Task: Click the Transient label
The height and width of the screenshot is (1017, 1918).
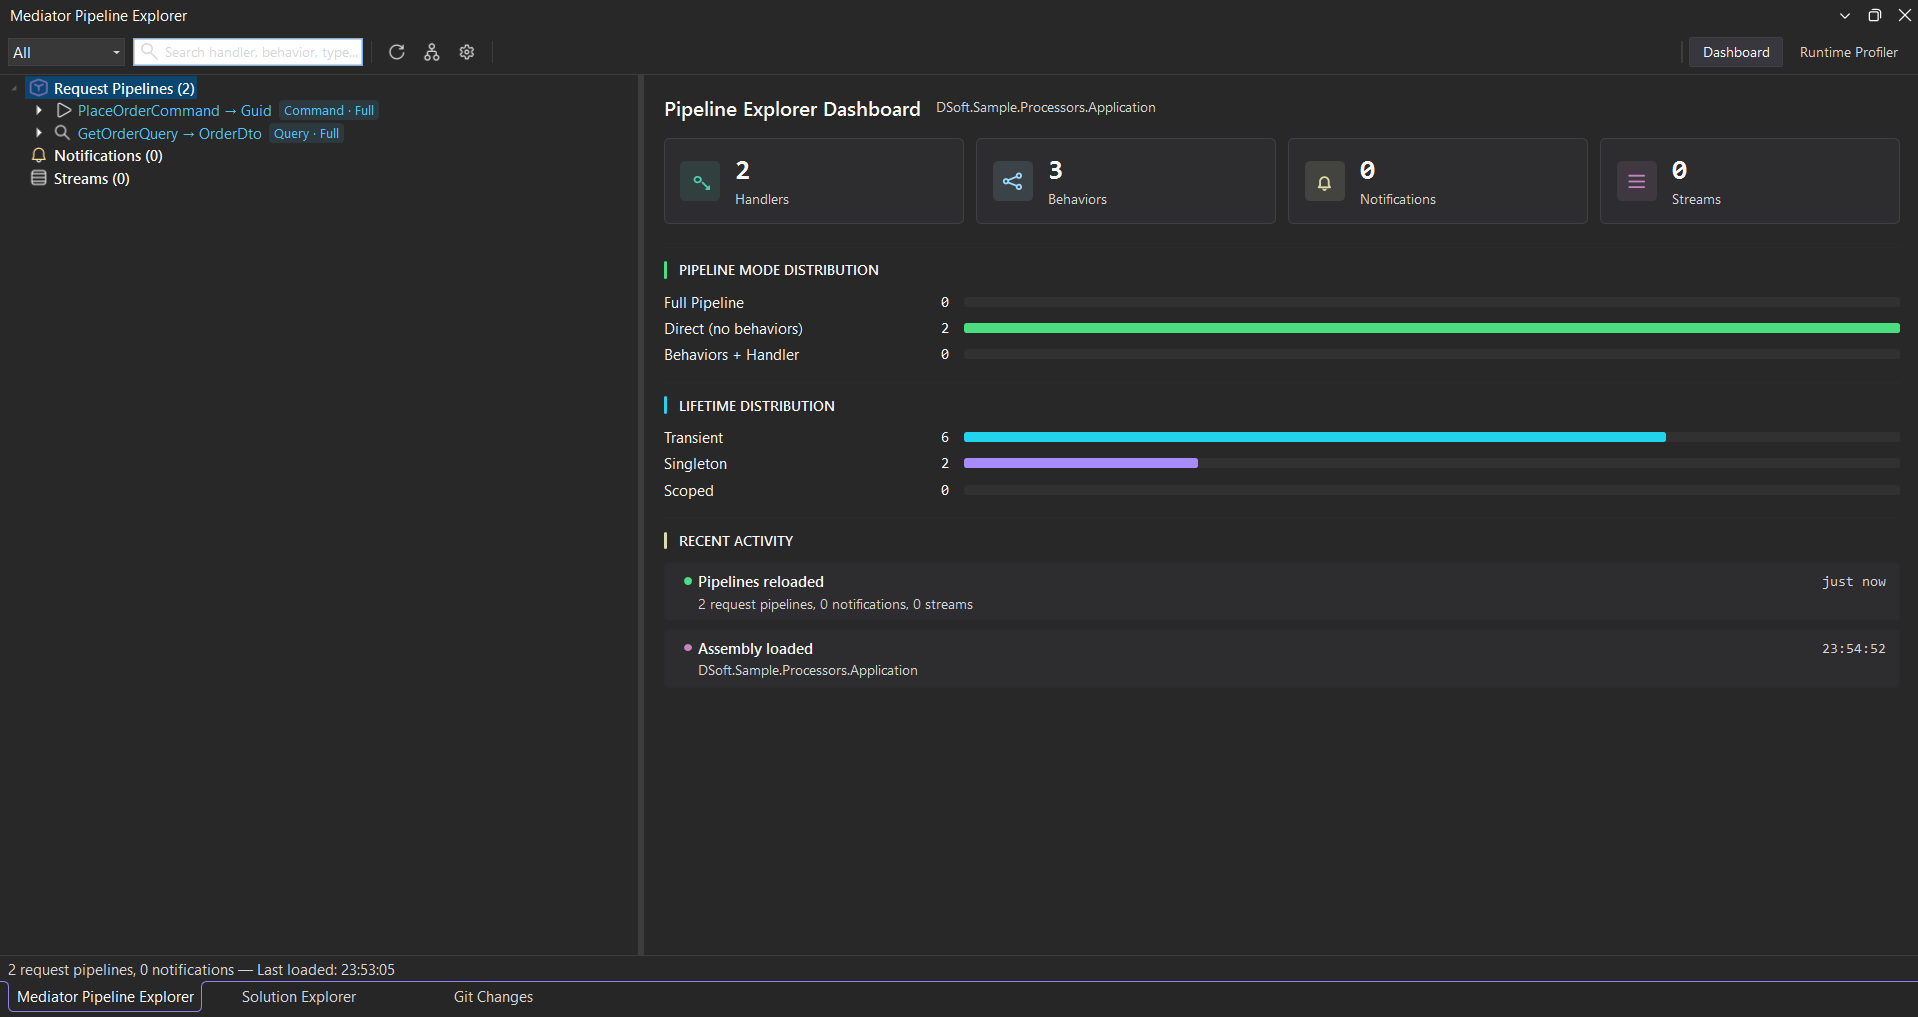Action: [x=693, y=437]
